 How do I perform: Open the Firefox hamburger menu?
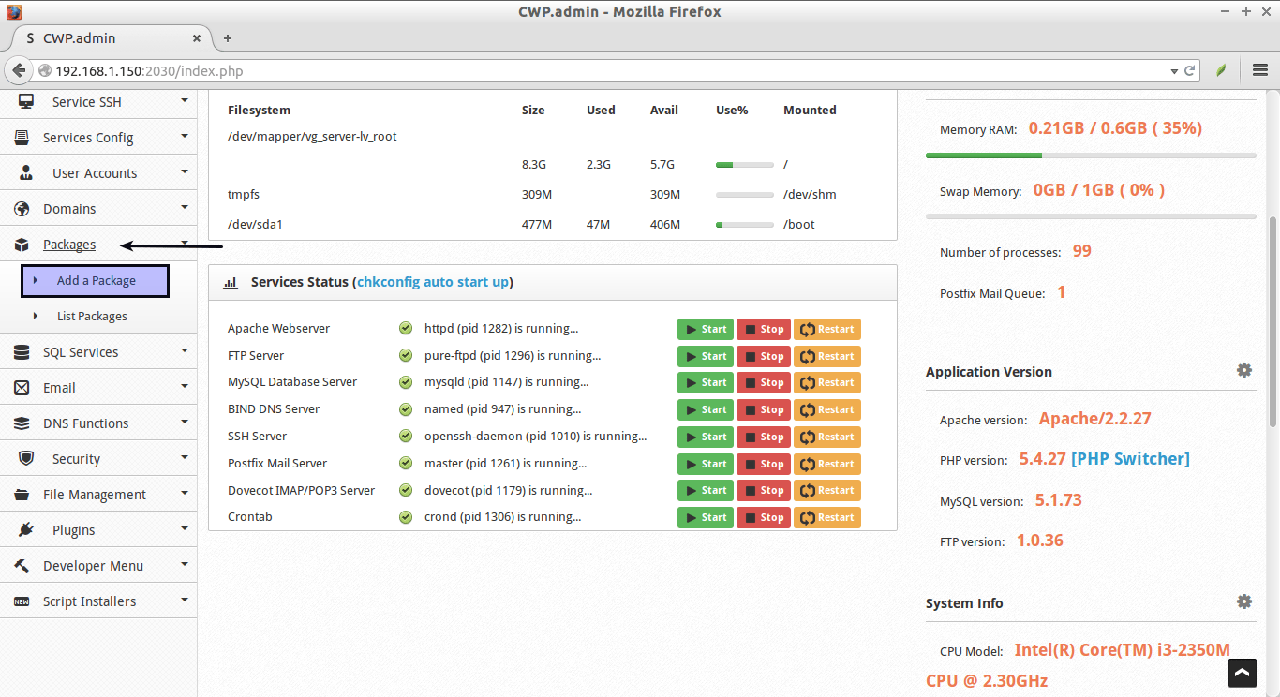tap(1260, 71)
